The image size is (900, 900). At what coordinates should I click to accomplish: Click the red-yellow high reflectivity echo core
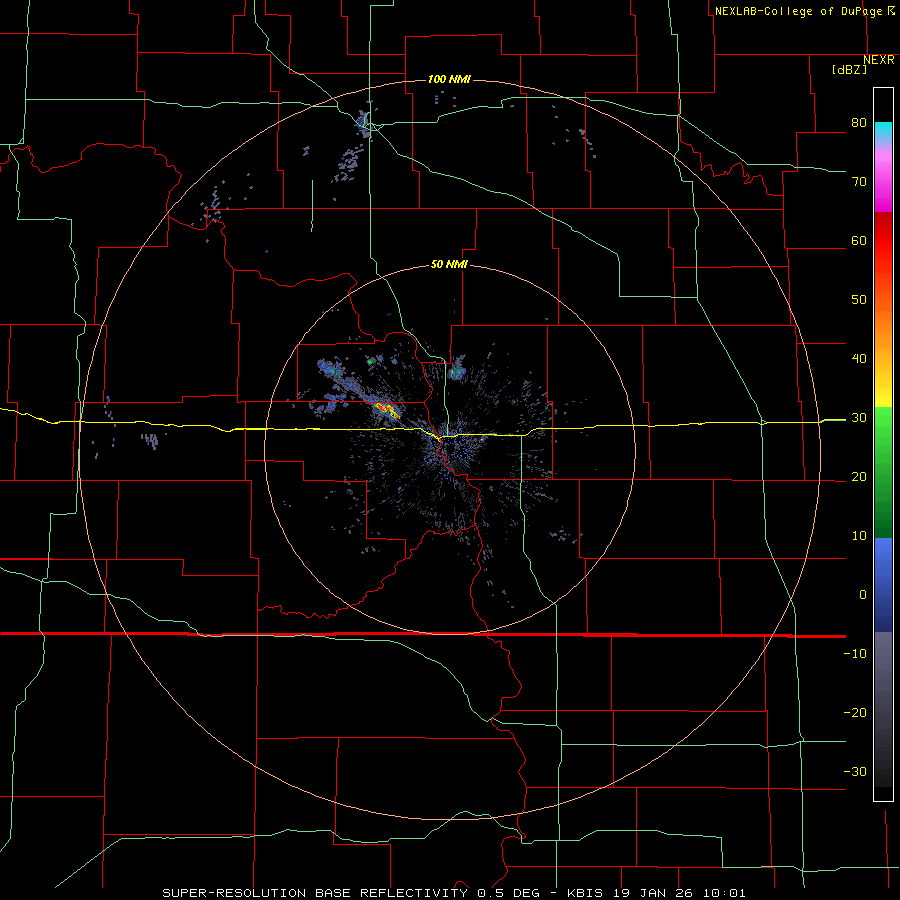point(387,409)
